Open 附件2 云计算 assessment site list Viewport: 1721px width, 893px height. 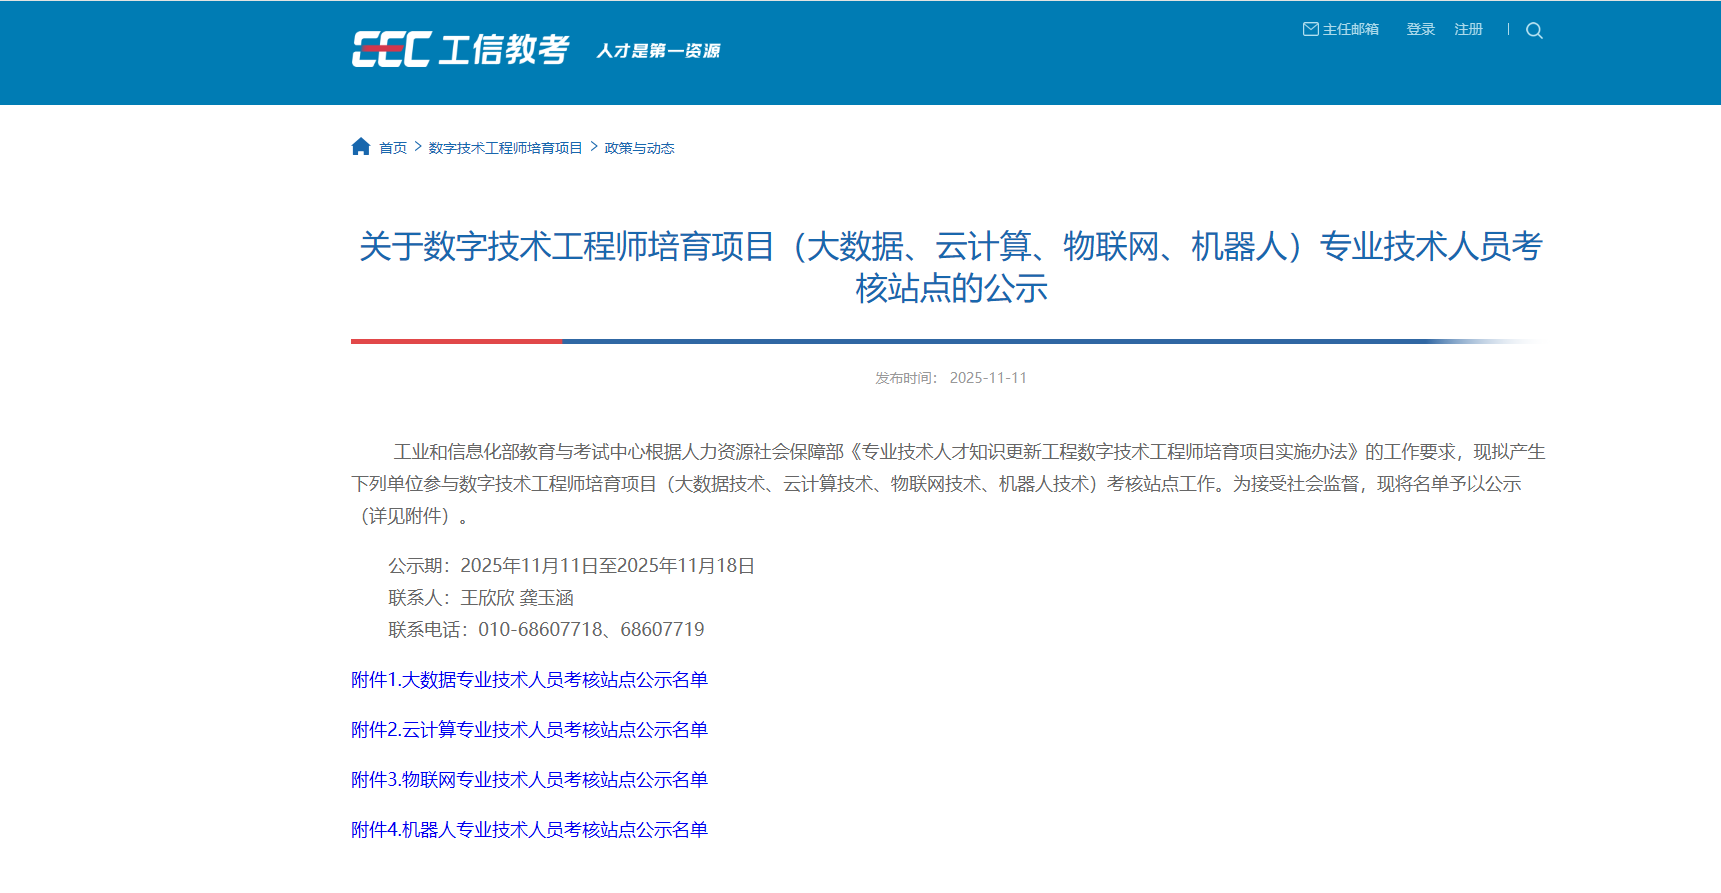[529, 730]
